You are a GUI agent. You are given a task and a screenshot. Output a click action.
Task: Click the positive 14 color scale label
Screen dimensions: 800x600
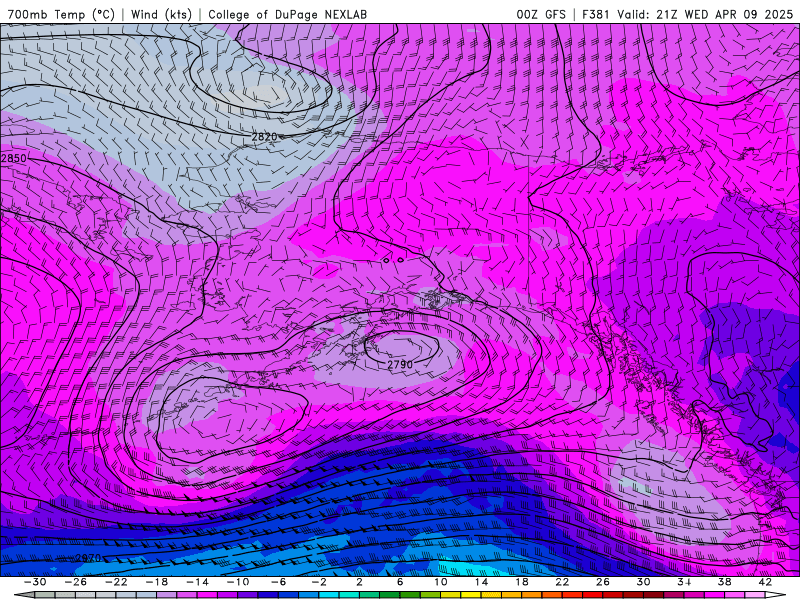click(481, 582)
